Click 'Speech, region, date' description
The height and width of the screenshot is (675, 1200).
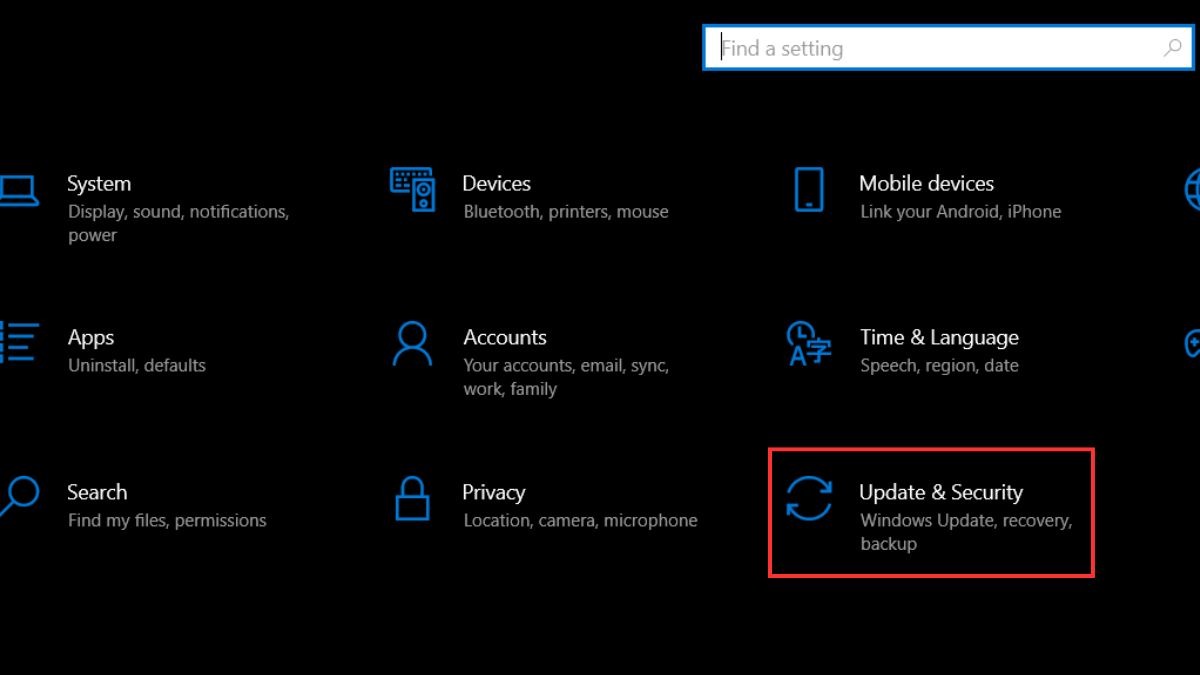939,366
